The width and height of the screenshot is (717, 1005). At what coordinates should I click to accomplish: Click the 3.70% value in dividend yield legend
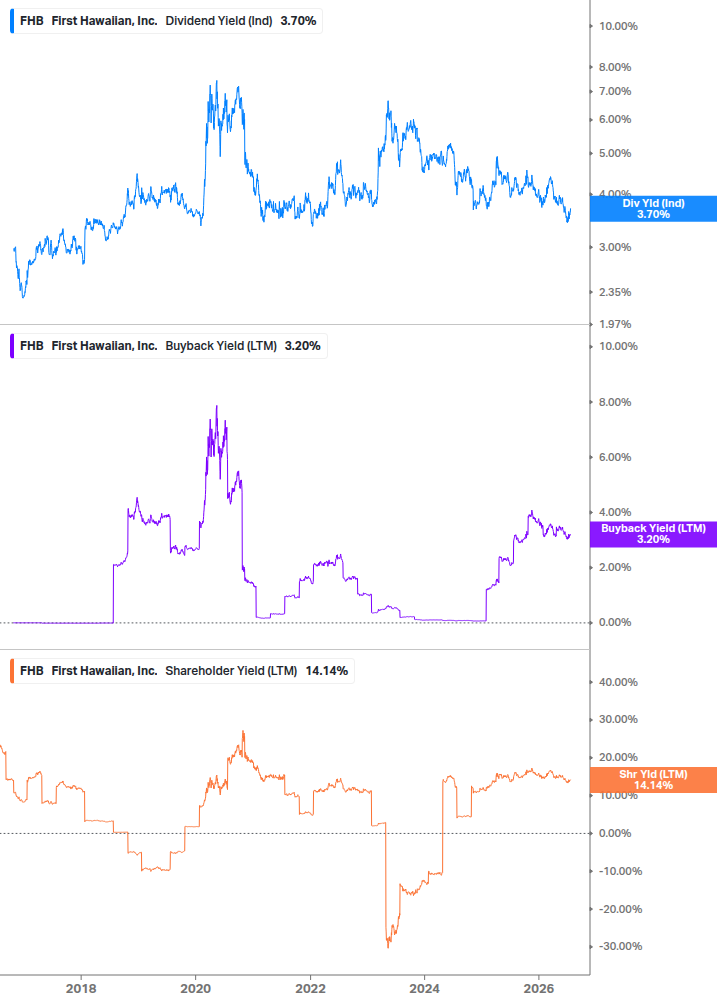point(299,21)
